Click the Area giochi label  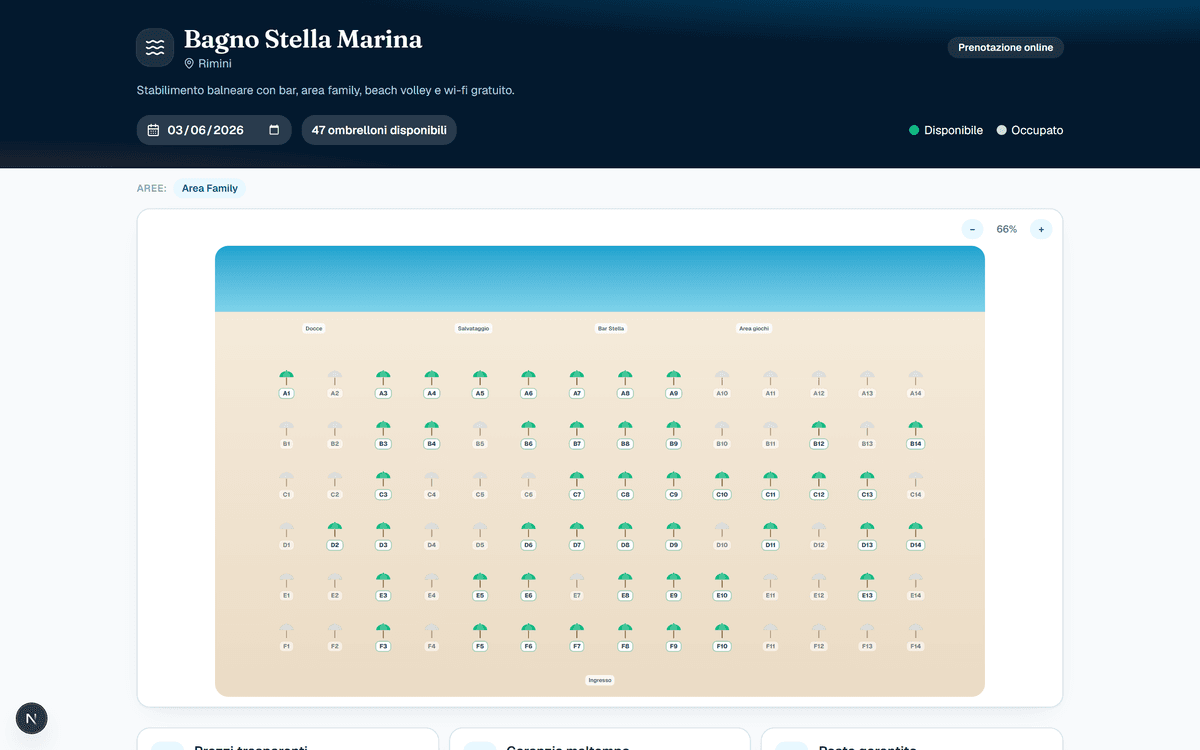754,328
